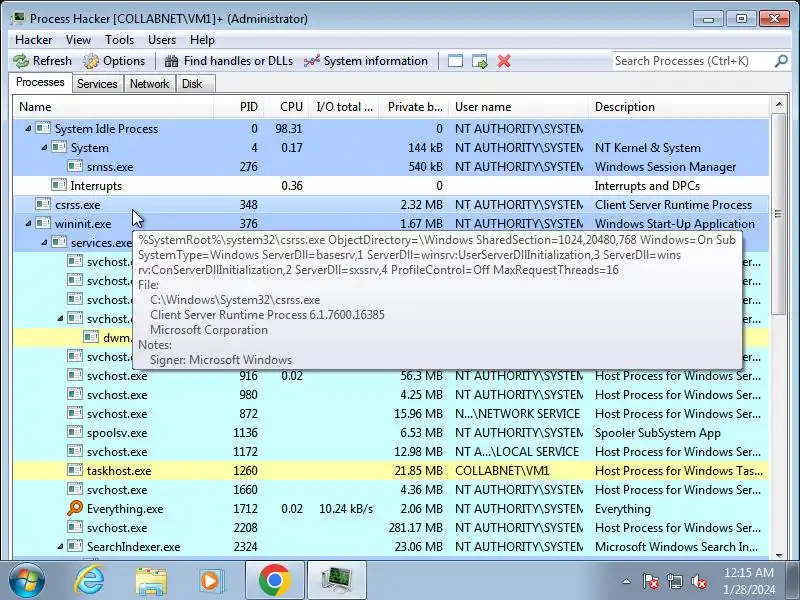Image resolution: width=800 pixels, height=600 pixels.
Task: Collapse the SearchIndexer.exe node
Action: pos(60,546)
